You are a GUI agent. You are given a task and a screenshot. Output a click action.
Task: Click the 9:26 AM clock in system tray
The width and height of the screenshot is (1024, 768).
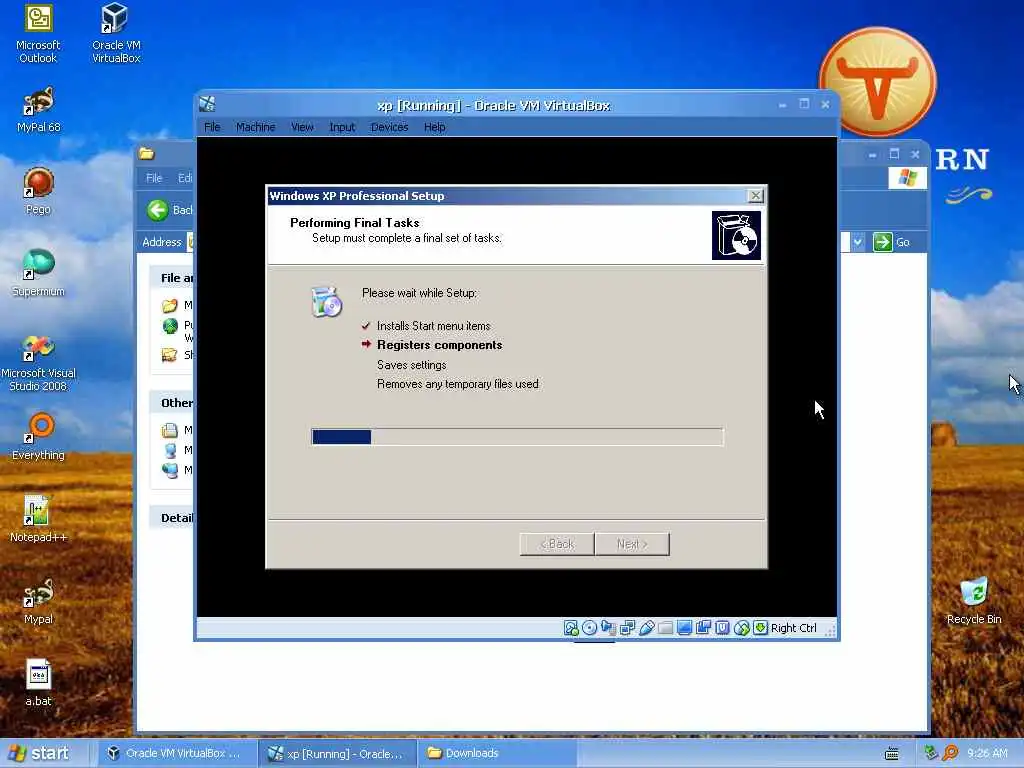point(987,753)
